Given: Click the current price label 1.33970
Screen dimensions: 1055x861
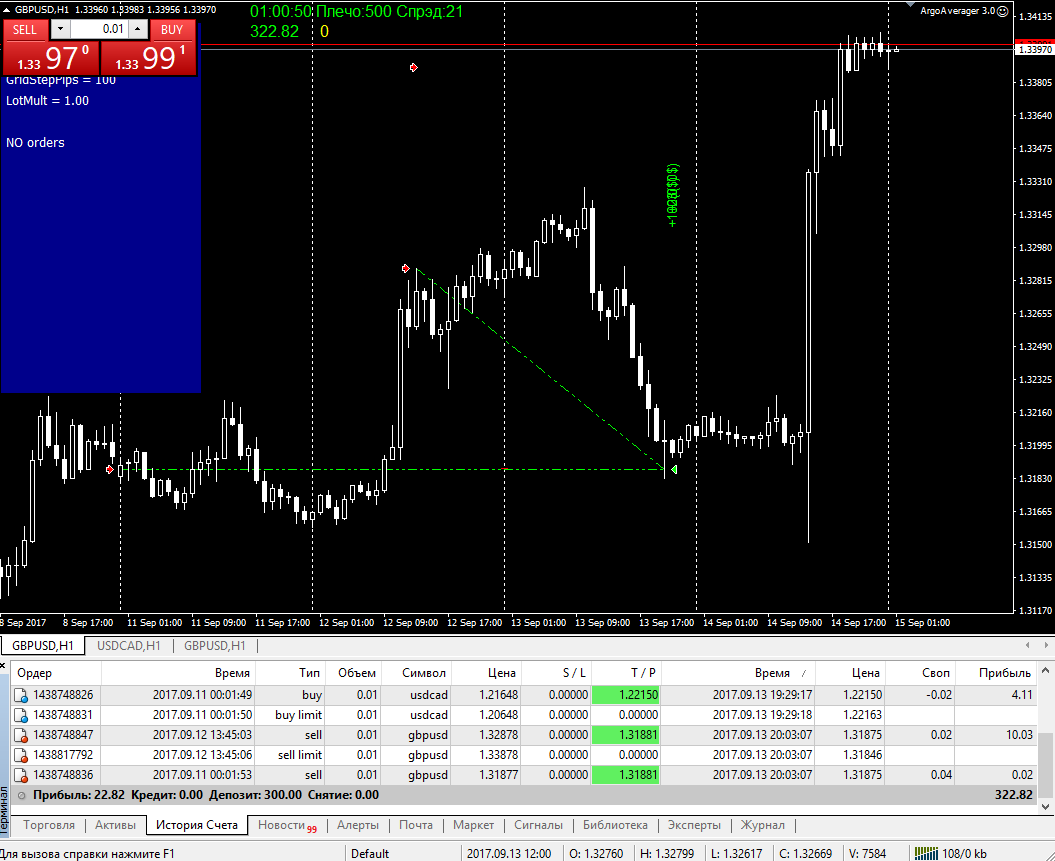Looking at the screenshot, I should pyautogui.click(x=1034, y=50).
